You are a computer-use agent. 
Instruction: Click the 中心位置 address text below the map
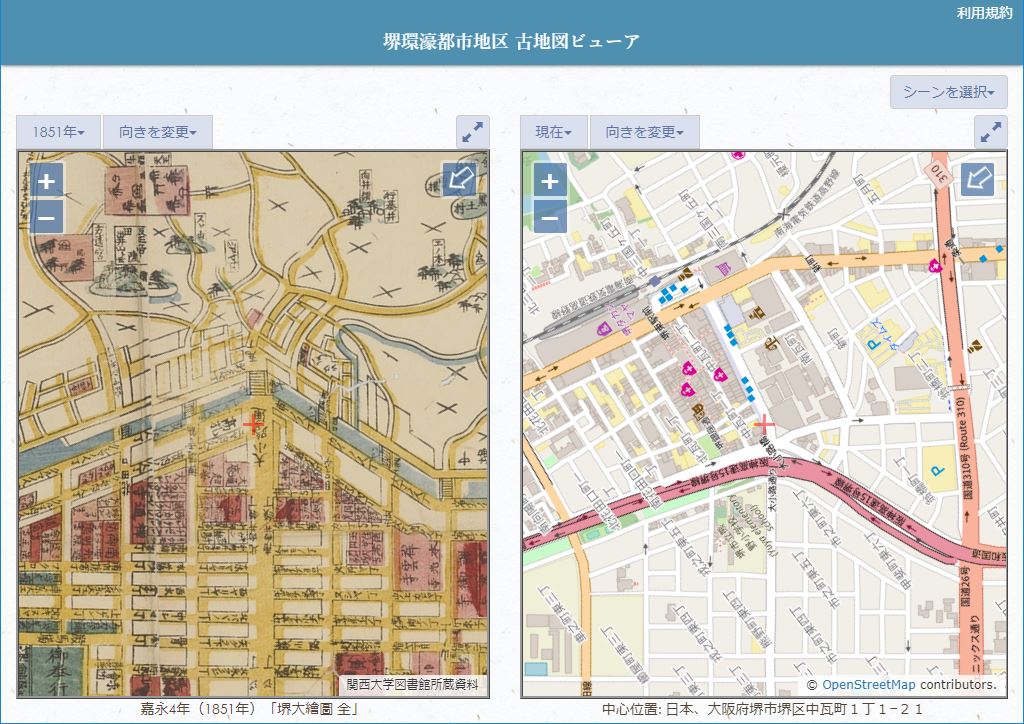pos(762,709)
